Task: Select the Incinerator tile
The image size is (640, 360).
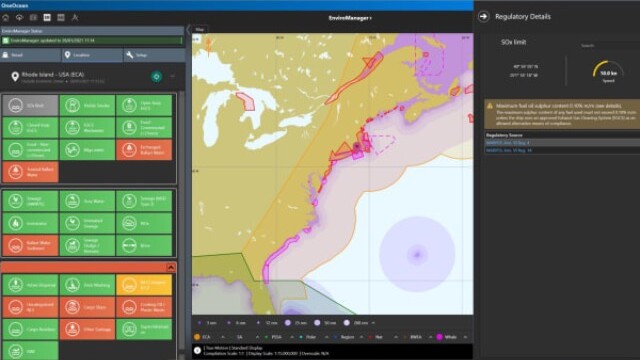Action: point(30,223)
